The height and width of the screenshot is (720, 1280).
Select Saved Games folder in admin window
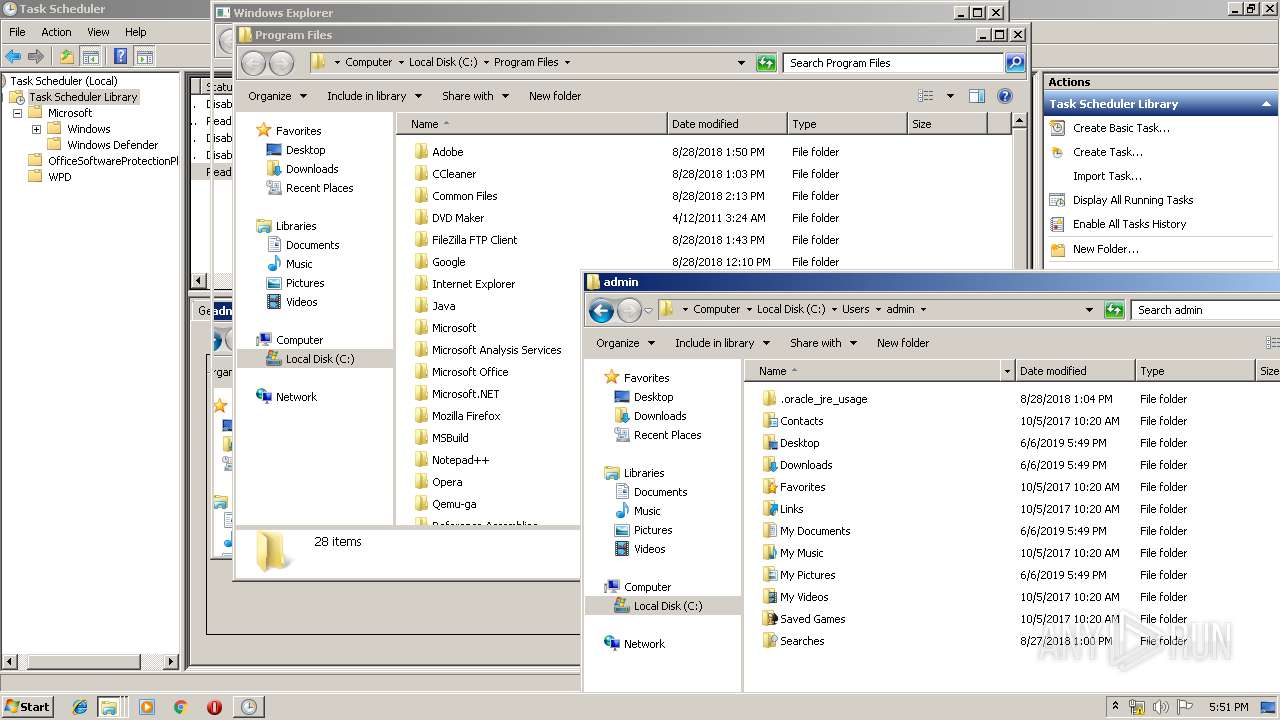pyautogui.click(x=812, y=619)
